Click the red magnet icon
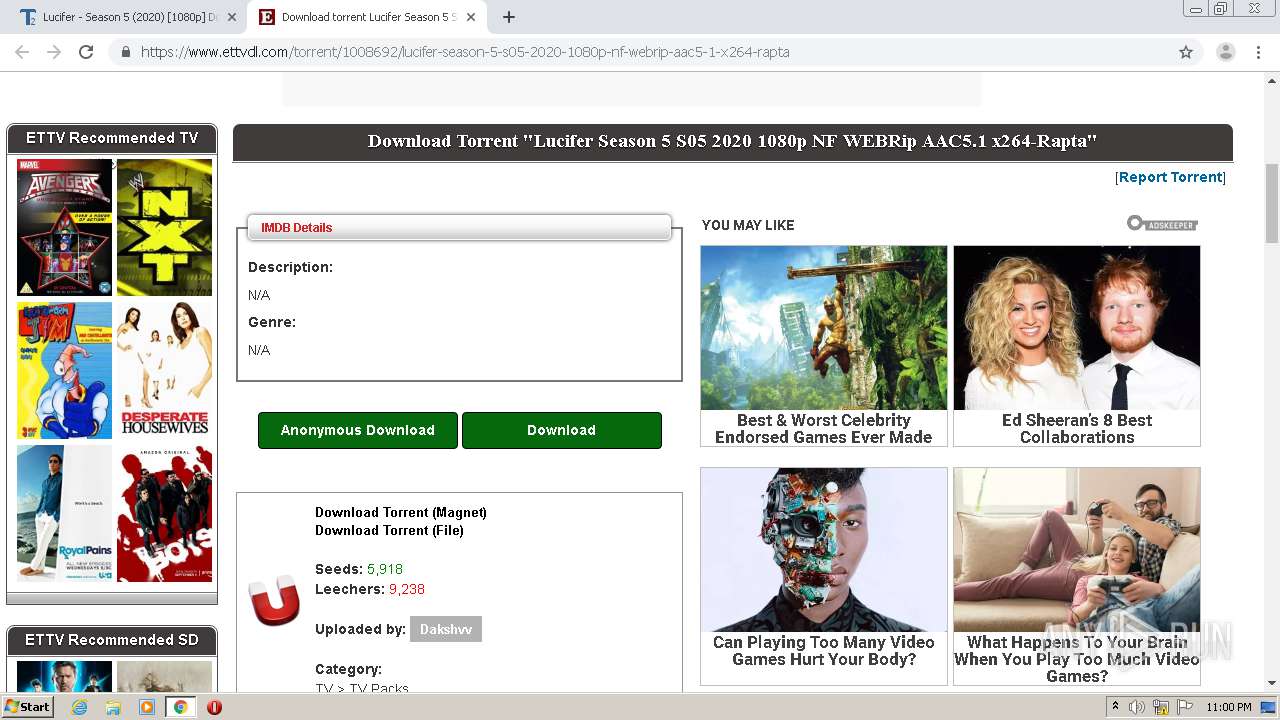 click(x=274, y=600)
